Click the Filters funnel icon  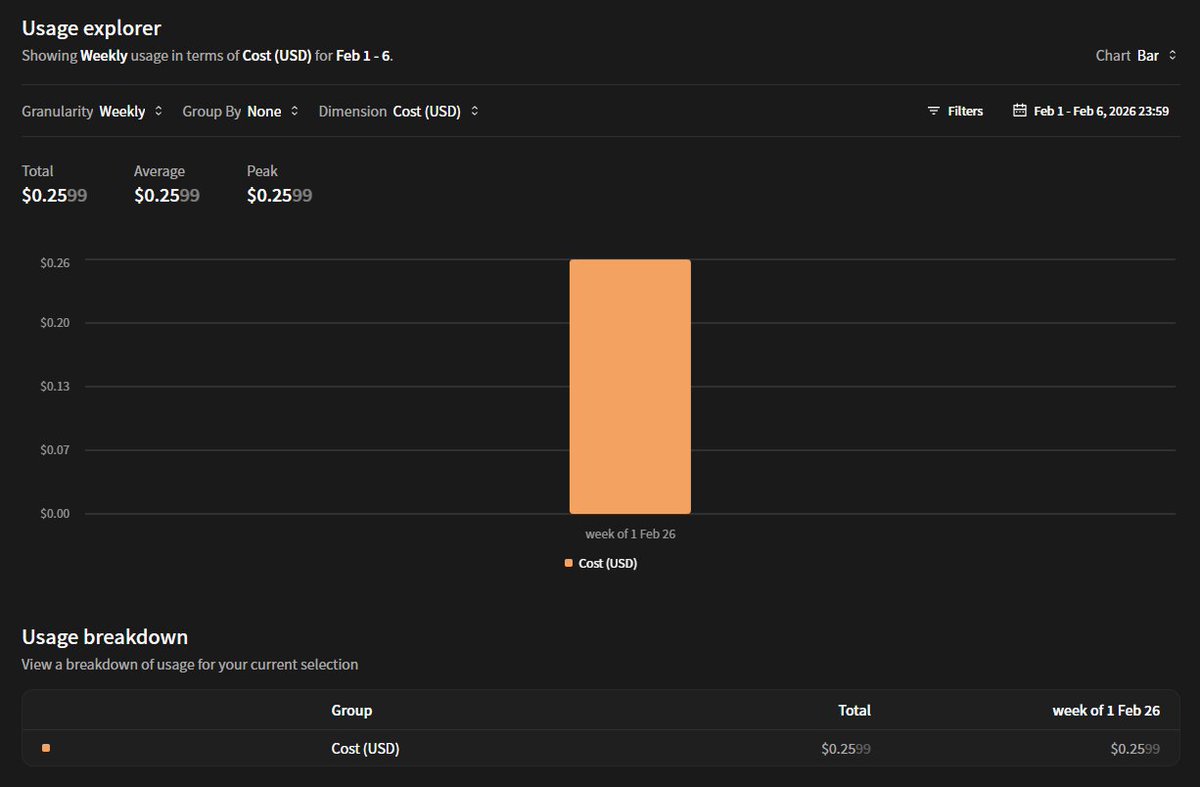pyautogui.click(x=933, y=111)
